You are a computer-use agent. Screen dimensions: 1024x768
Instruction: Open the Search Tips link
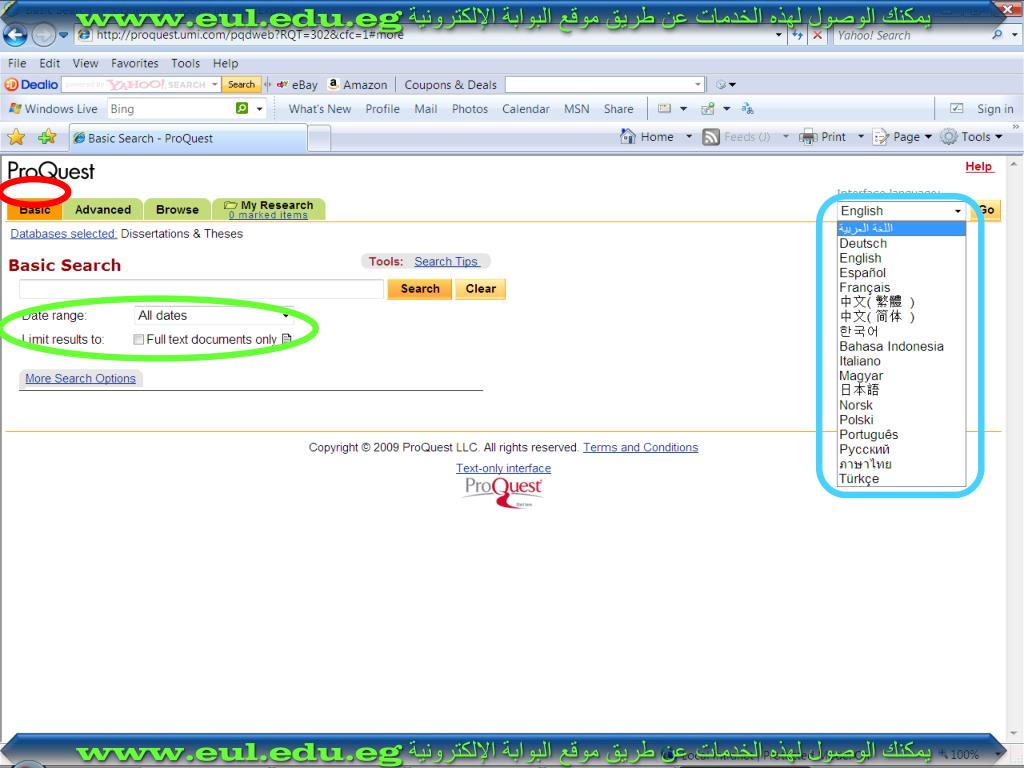(447, 261)
